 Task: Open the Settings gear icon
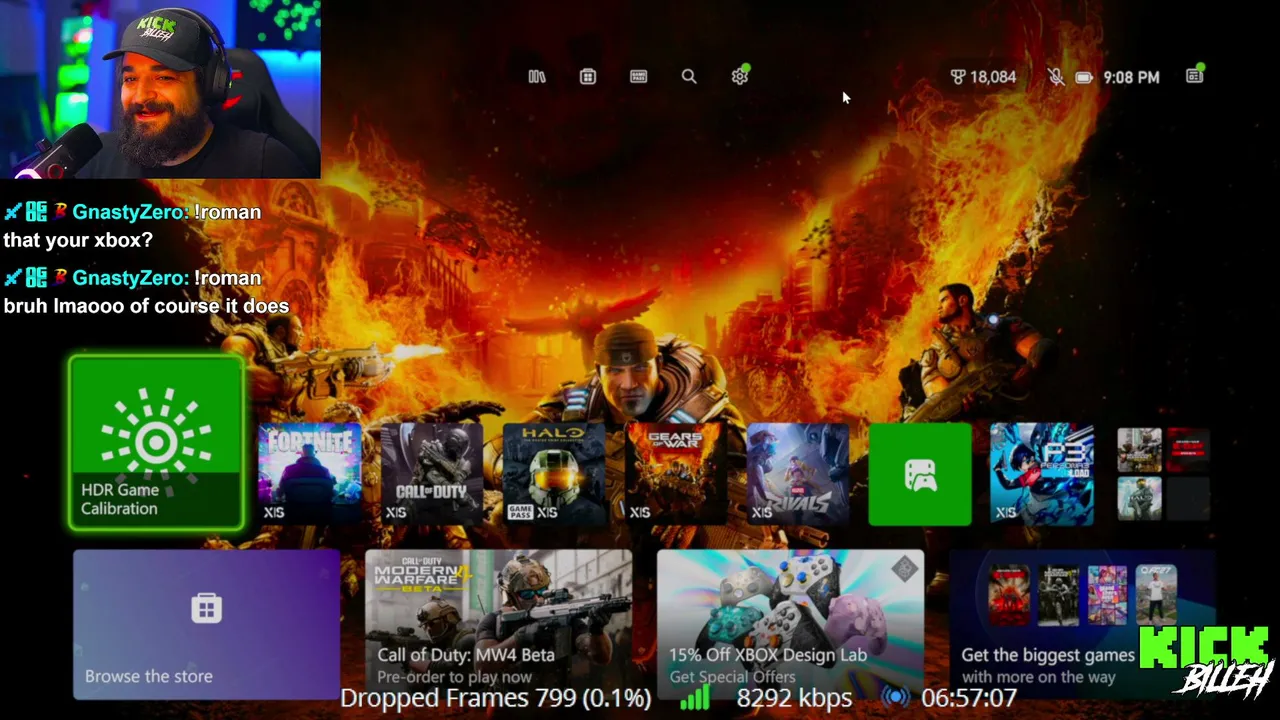coord(740,76)
